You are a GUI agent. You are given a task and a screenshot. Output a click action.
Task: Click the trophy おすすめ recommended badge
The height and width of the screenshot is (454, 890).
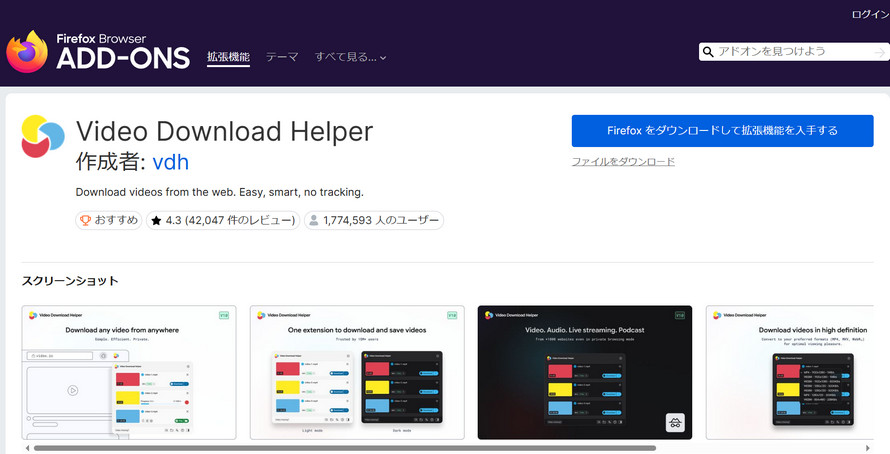click(x=109, y=220)
